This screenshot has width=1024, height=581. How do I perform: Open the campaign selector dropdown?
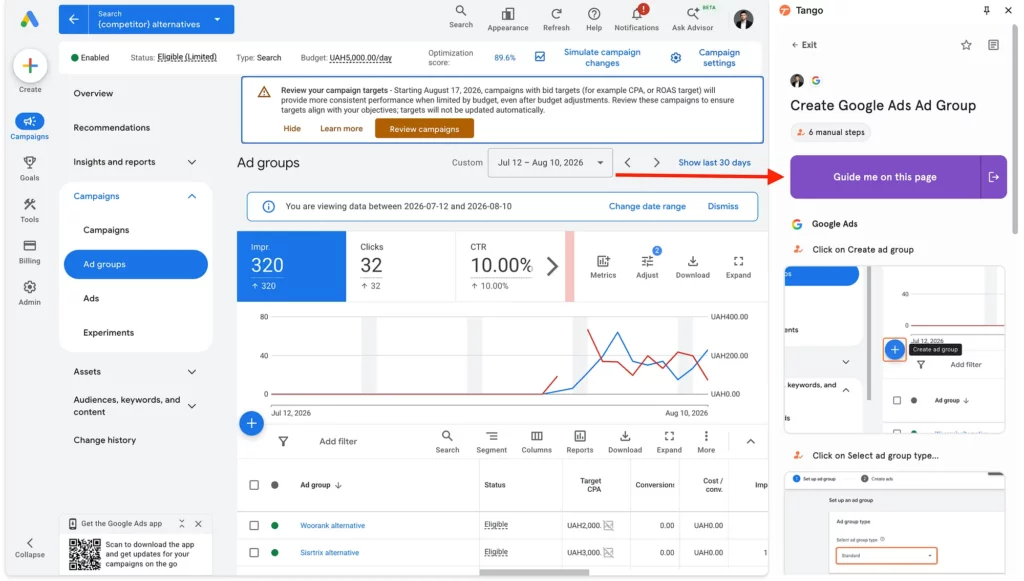[160, 20]
